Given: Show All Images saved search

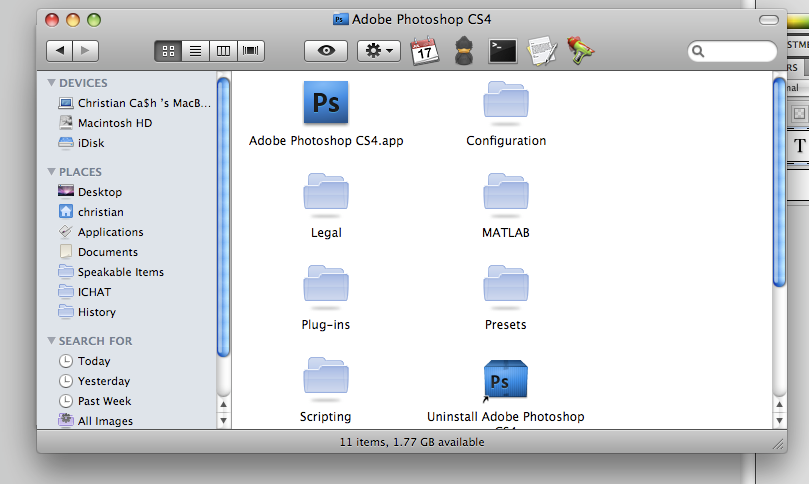Looking at the screenshot, I should tap(95, 421).
